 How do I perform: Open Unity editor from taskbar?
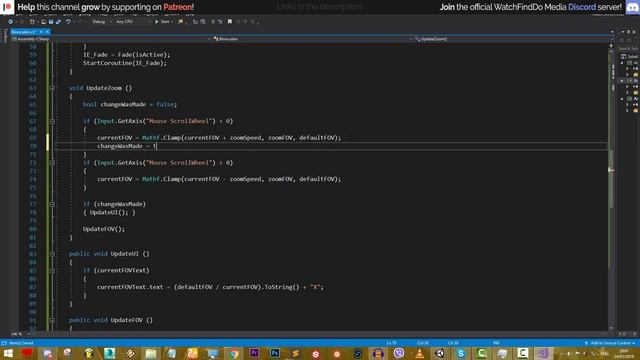coord(440,353)
